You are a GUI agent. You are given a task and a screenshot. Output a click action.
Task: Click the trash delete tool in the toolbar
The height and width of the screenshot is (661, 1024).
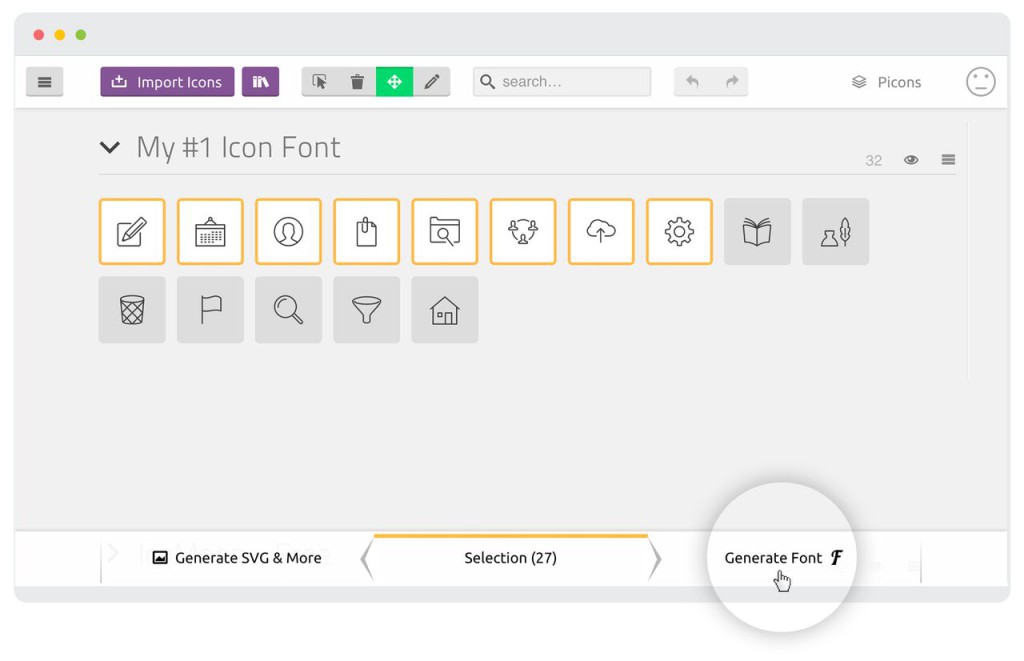pyautogui.click(x=357, y=82)
